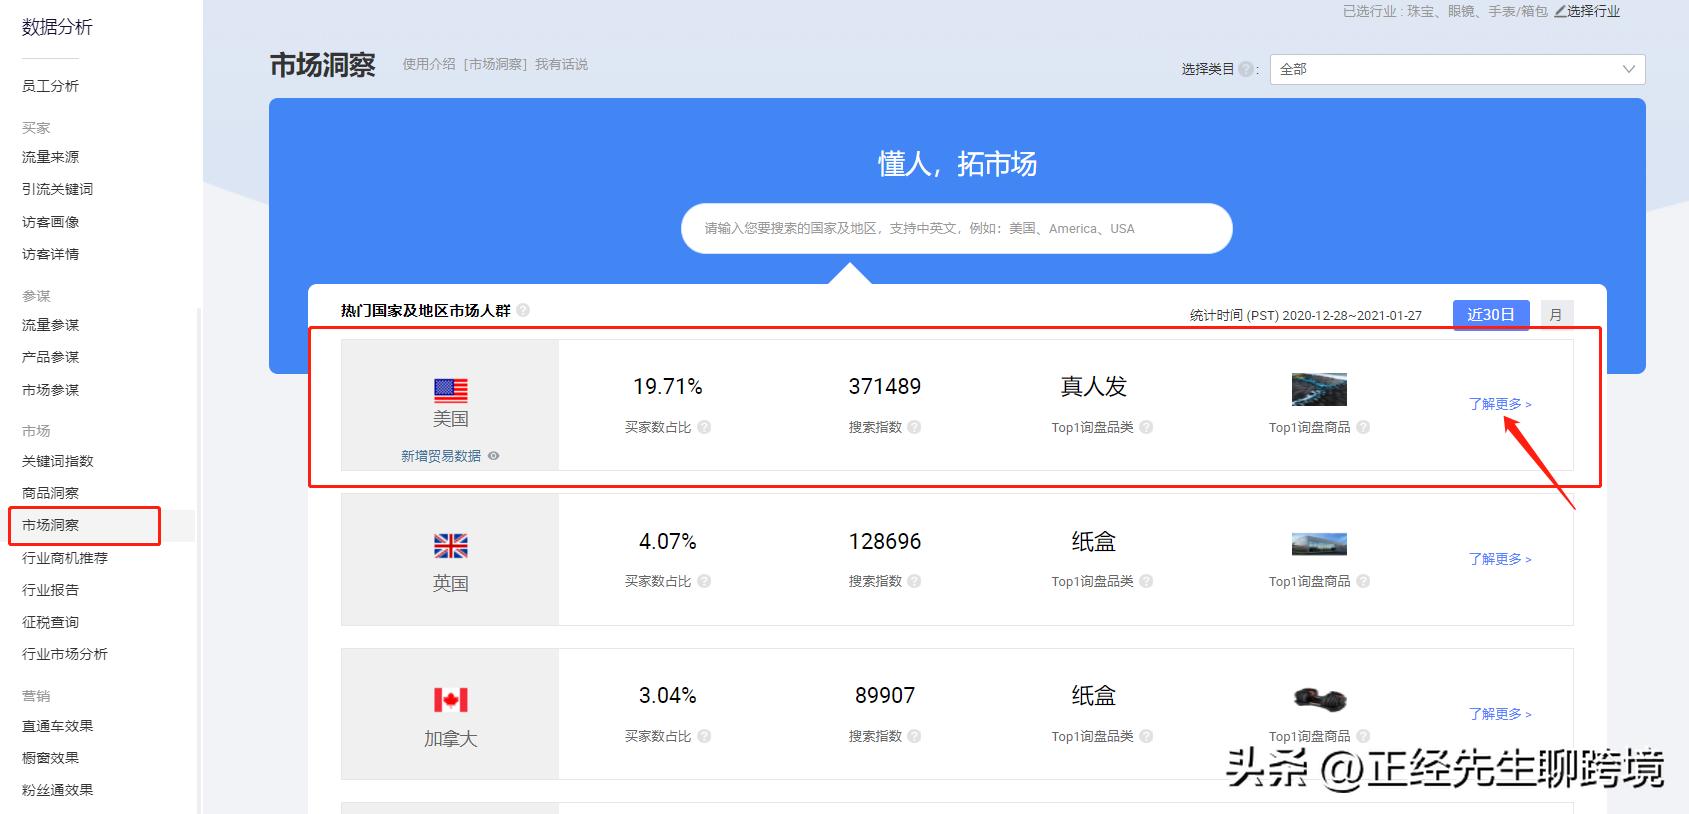Screen dimensions: 1689x814
Task: Open 了解更多 for 美国
Action: (x=1499, y=404)
